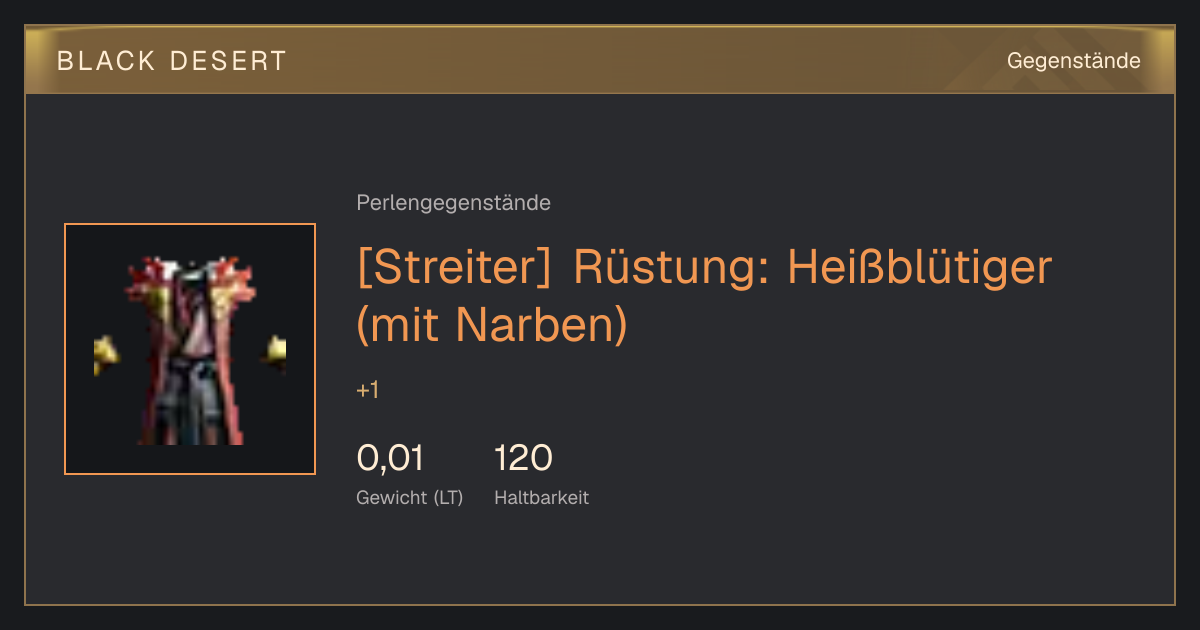Image resolution: width=1200 pixels, height=630 pixels.
Task: Click the +1 enhancement level text
Action: click(367, 390)
